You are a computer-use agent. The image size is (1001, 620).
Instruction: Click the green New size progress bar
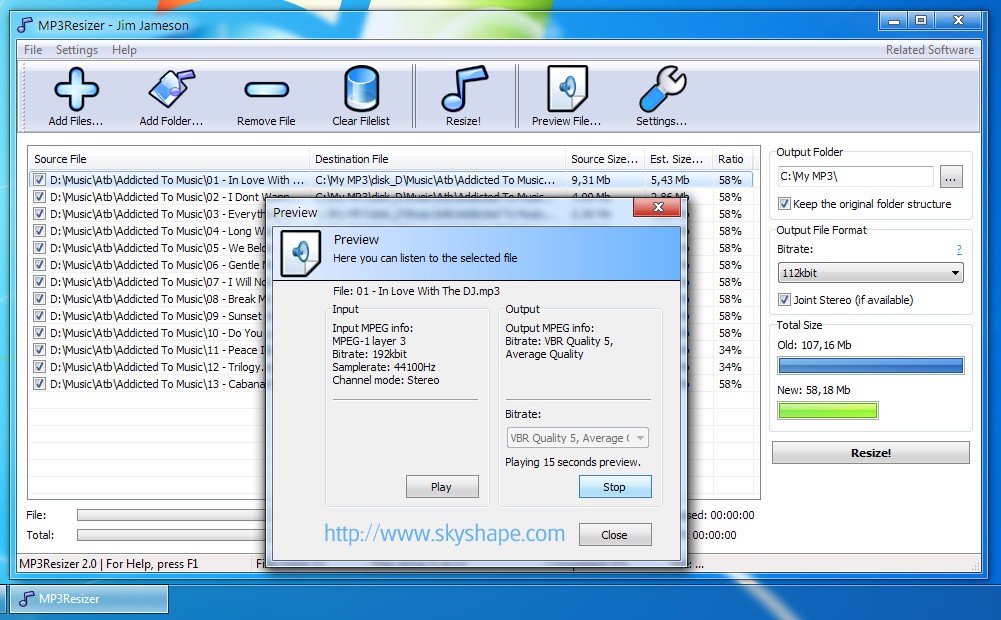click(x=827, y=411)
